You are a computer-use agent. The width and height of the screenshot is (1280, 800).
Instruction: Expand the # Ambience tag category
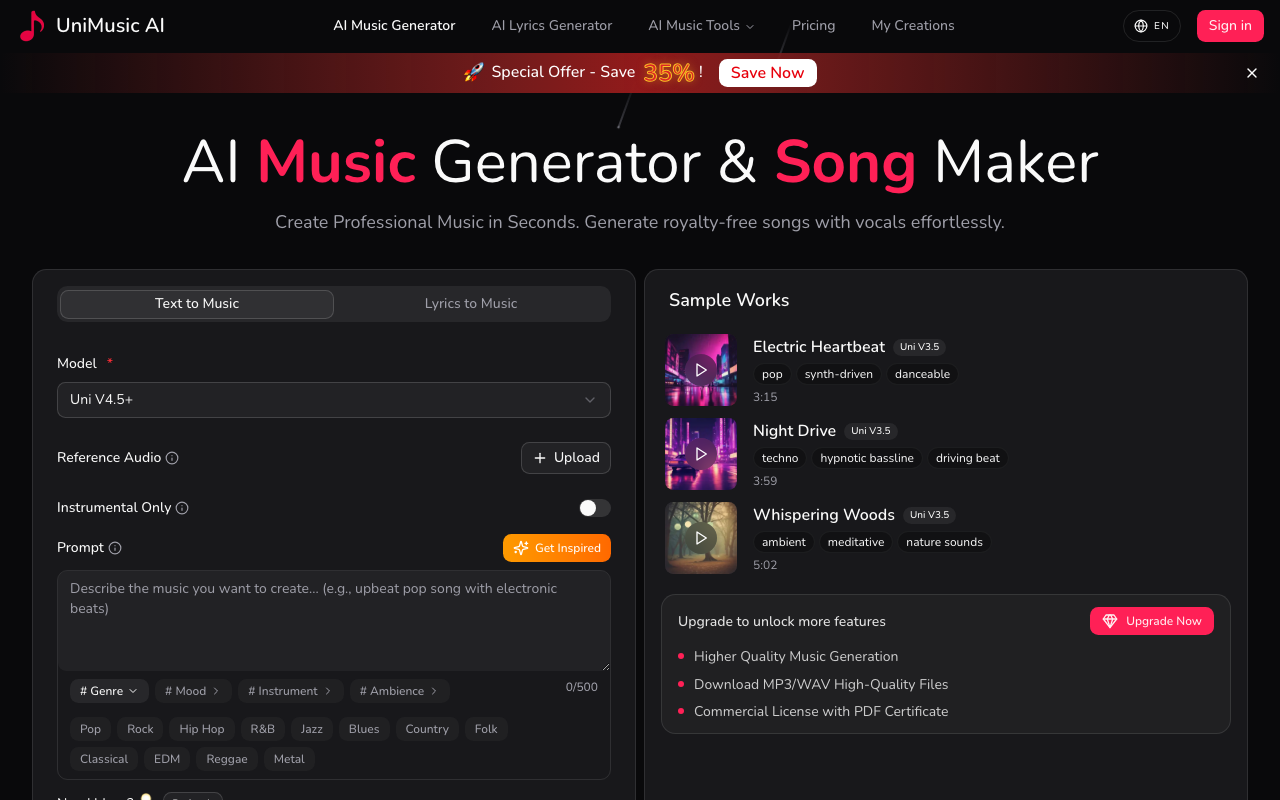[x=400, y=691]
